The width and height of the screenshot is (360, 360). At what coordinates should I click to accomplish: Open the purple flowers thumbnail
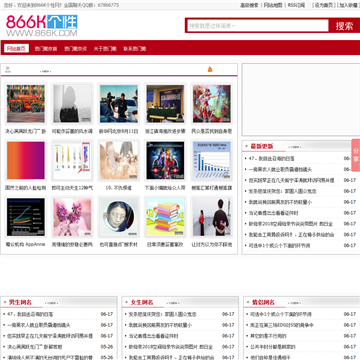click(72, 217)
